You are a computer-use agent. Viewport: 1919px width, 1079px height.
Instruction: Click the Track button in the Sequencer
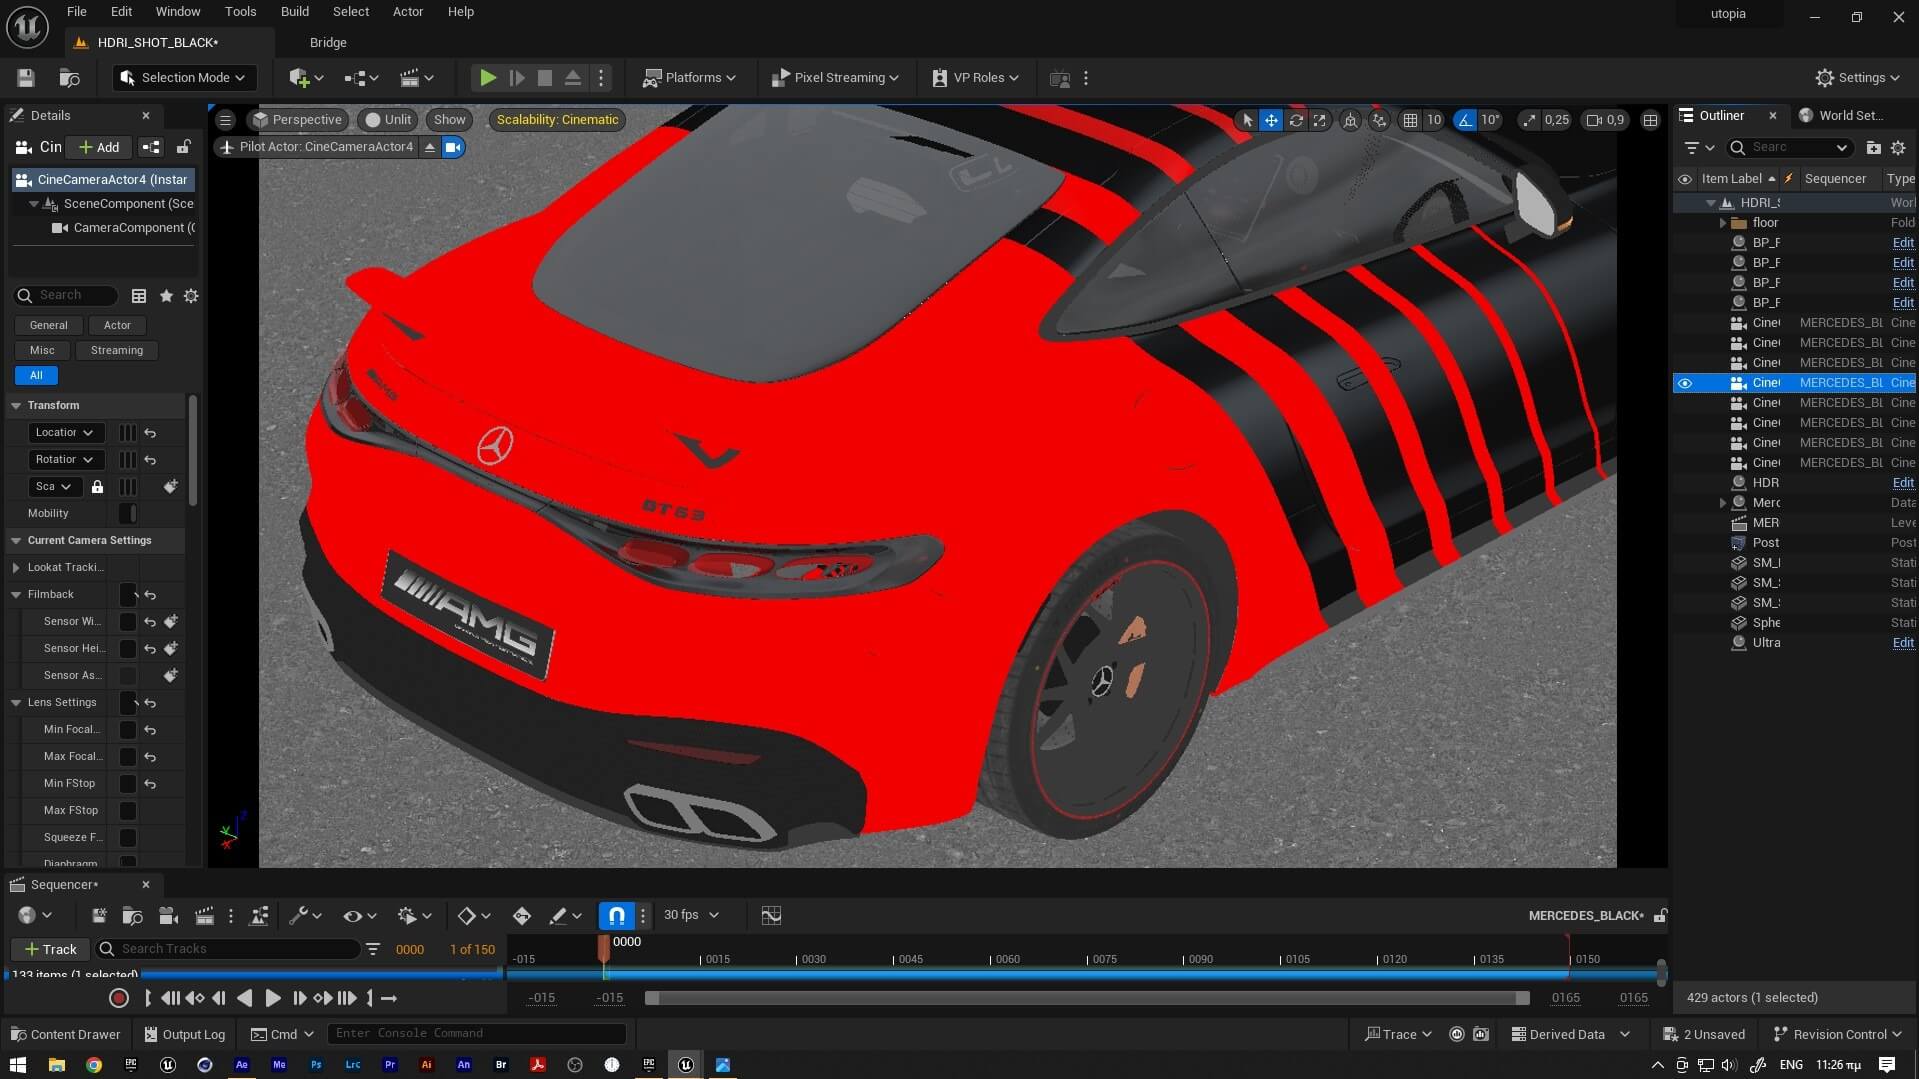point(49,949)
